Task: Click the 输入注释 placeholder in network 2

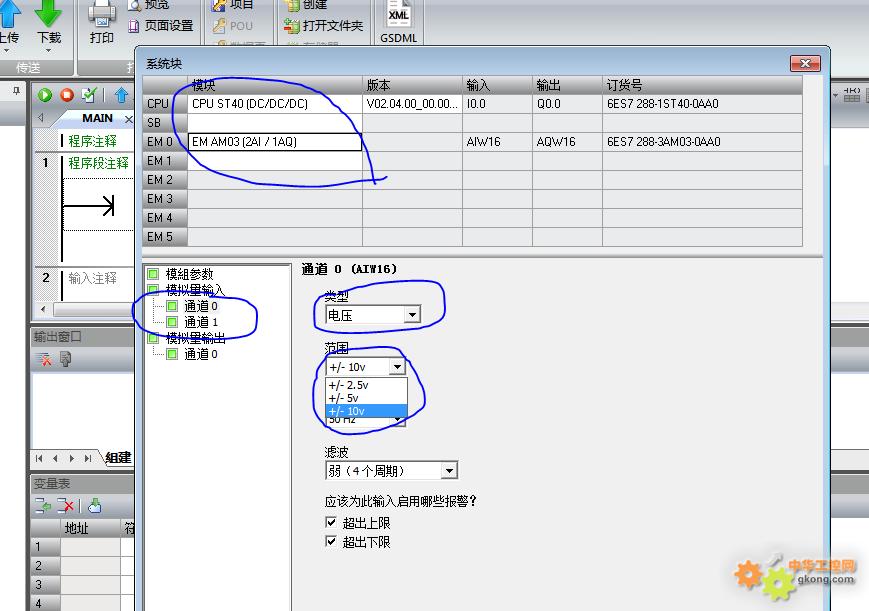Action: tap(93, 278)
